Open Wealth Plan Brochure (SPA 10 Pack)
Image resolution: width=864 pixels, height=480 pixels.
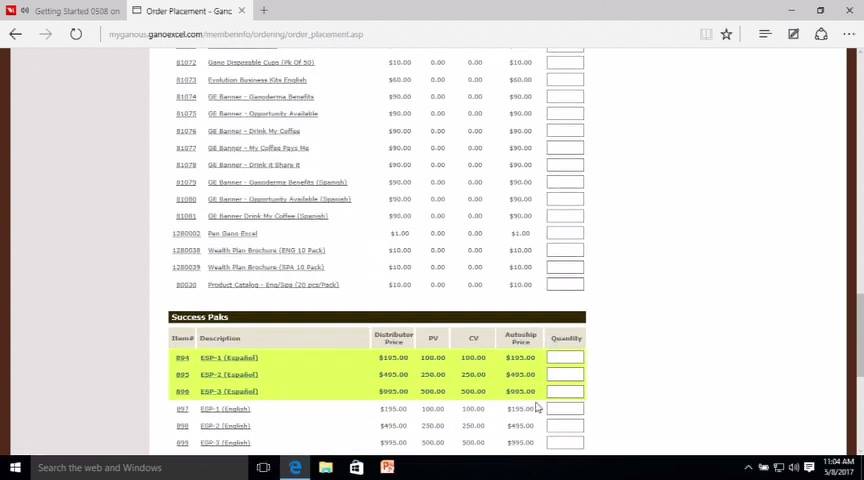(x=266, y=267)
